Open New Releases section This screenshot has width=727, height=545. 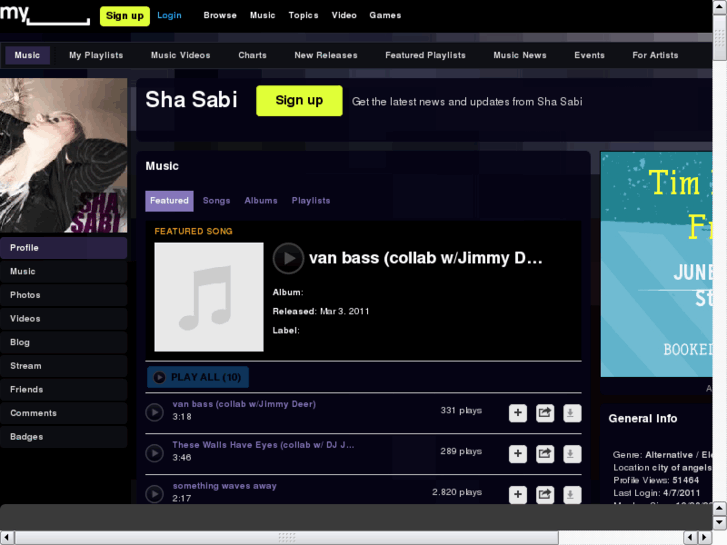click(x=325, y=55)
